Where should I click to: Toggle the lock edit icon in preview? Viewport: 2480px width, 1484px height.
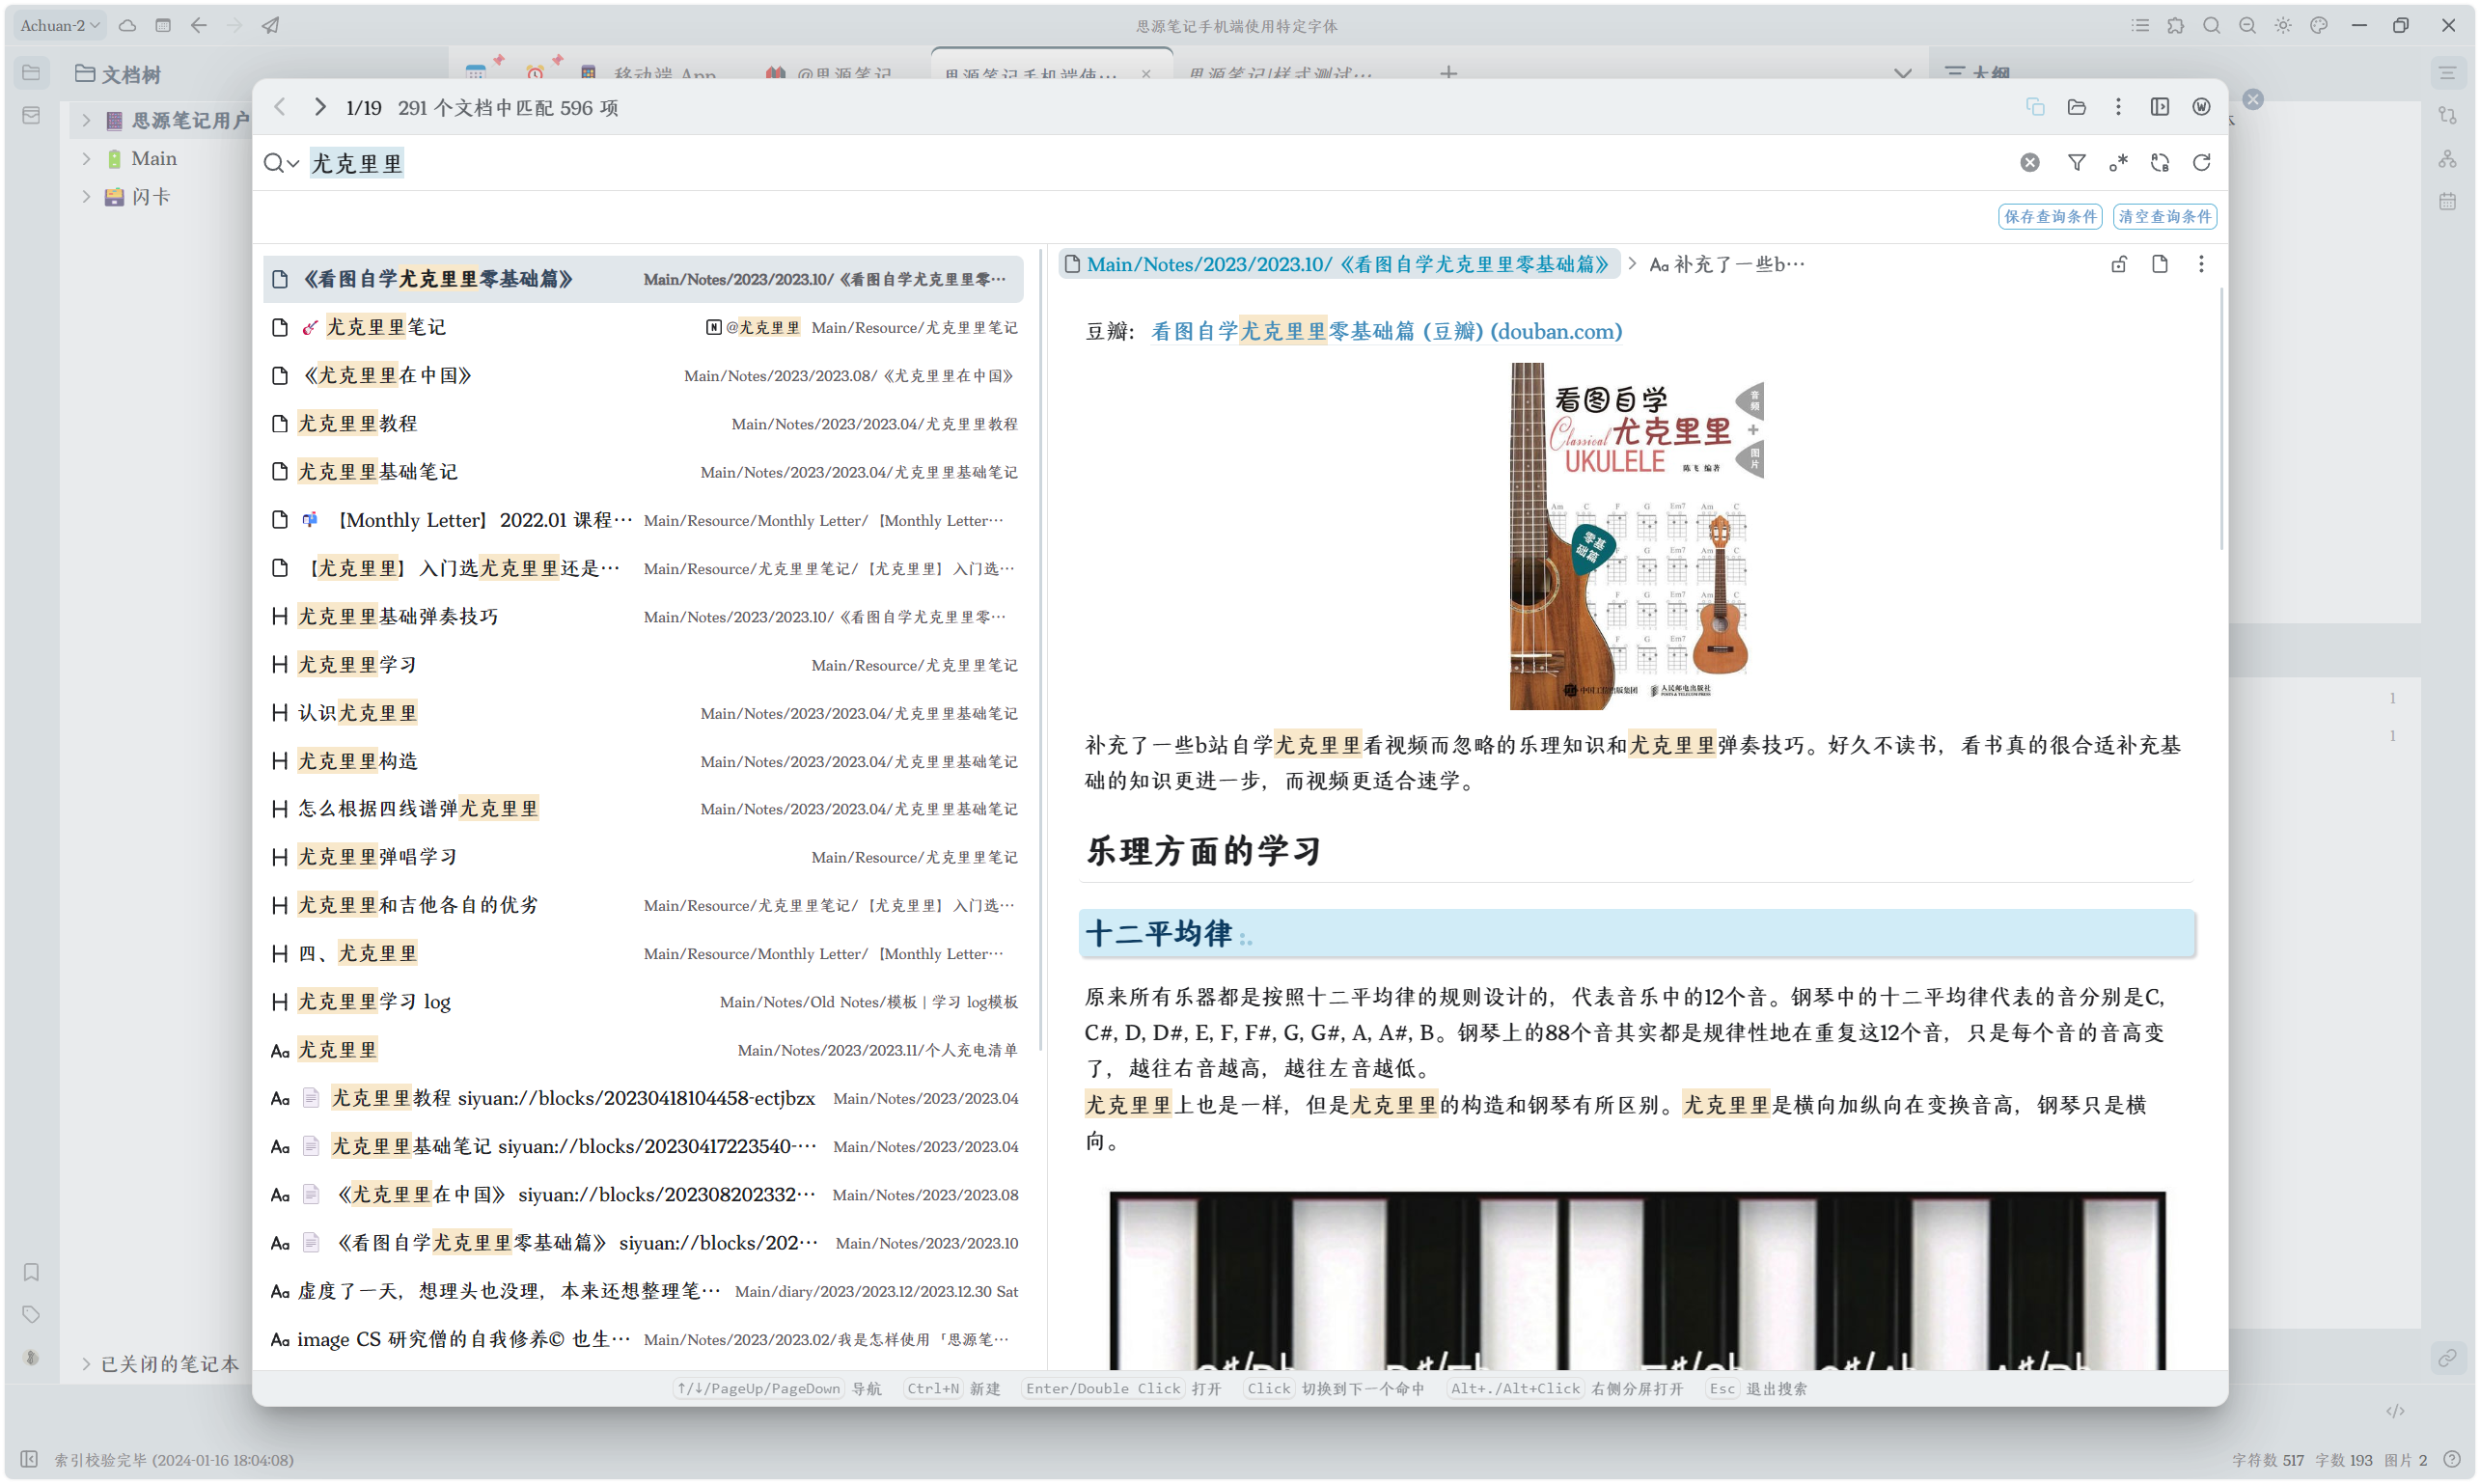2118,264
